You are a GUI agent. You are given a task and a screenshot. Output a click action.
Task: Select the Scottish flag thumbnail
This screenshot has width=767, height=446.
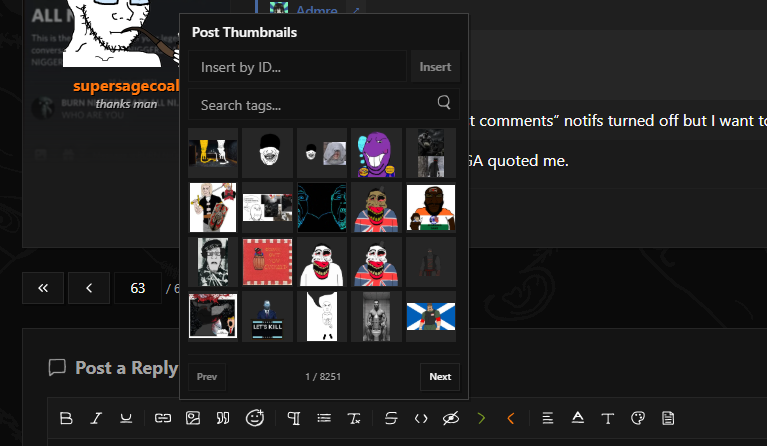pos(430,316)
